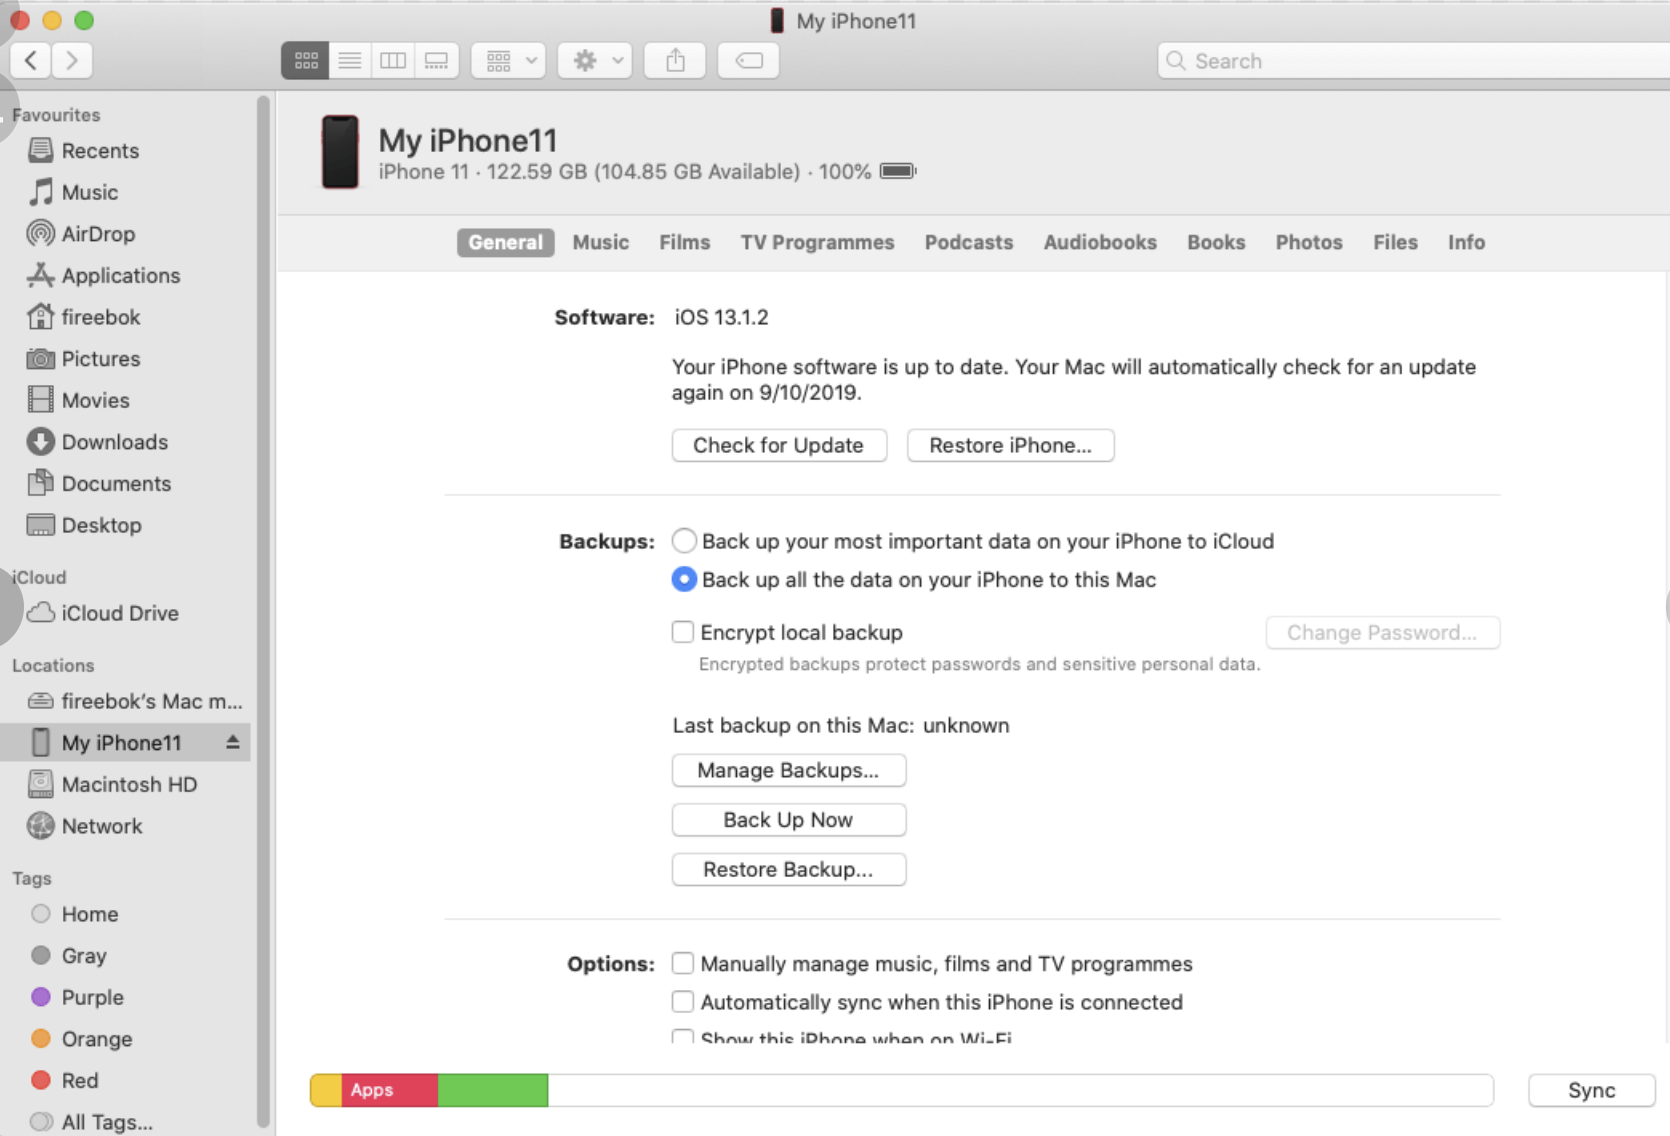Click the Applications sidebar icon

(40, 275)
